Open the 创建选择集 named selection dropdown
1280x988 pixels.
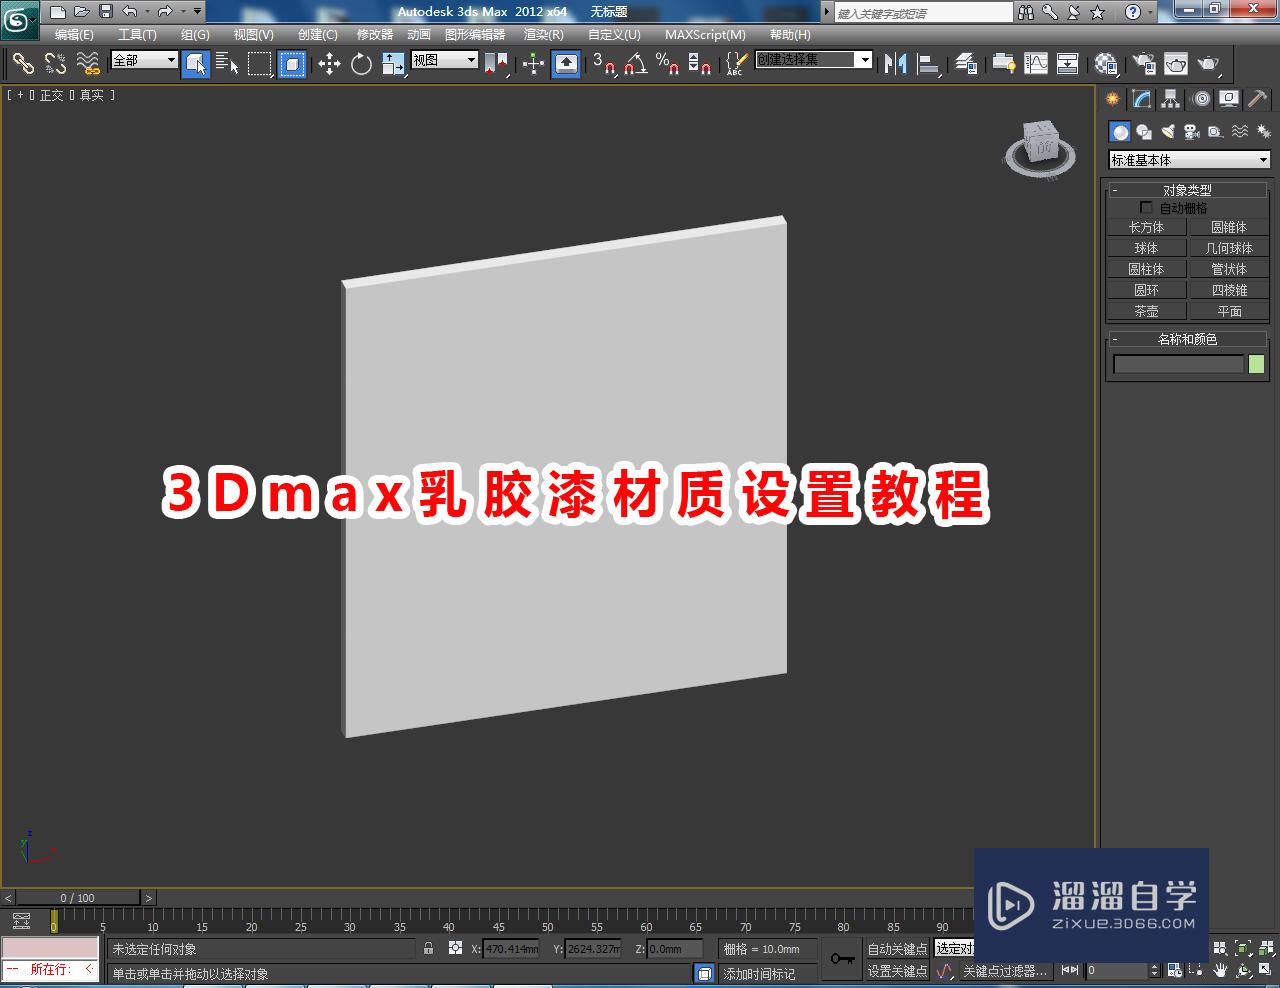click(x=814, y=60)
